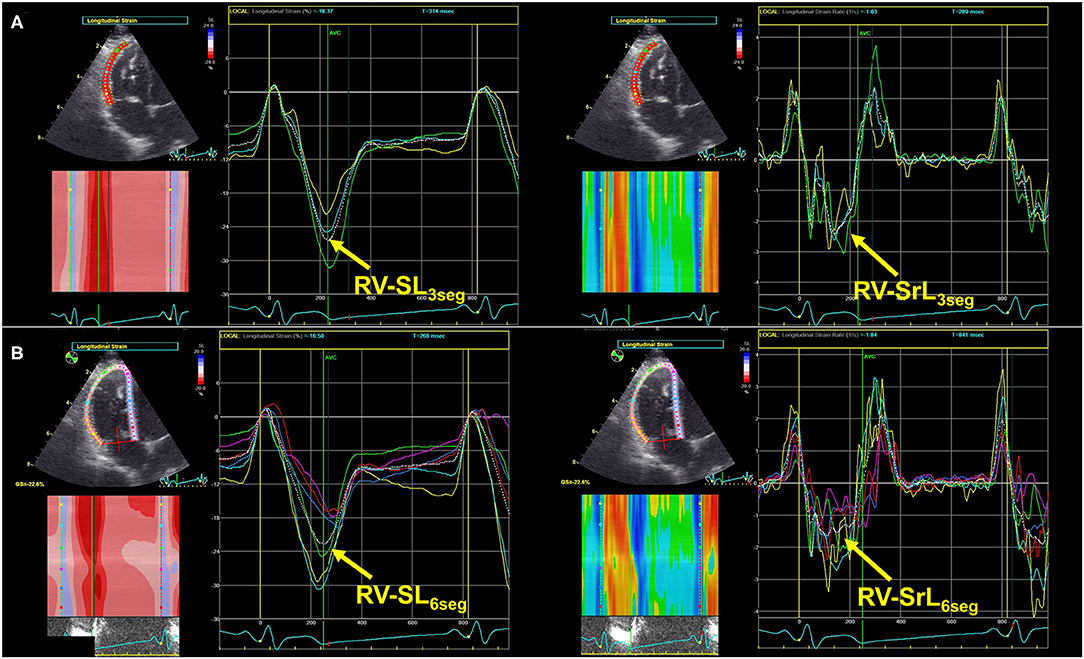The width and height of the screenshot is (1084, 659).
Task: Select the AVC marker in the graph reading T=314 msec
Action: (x=335, y=32)
